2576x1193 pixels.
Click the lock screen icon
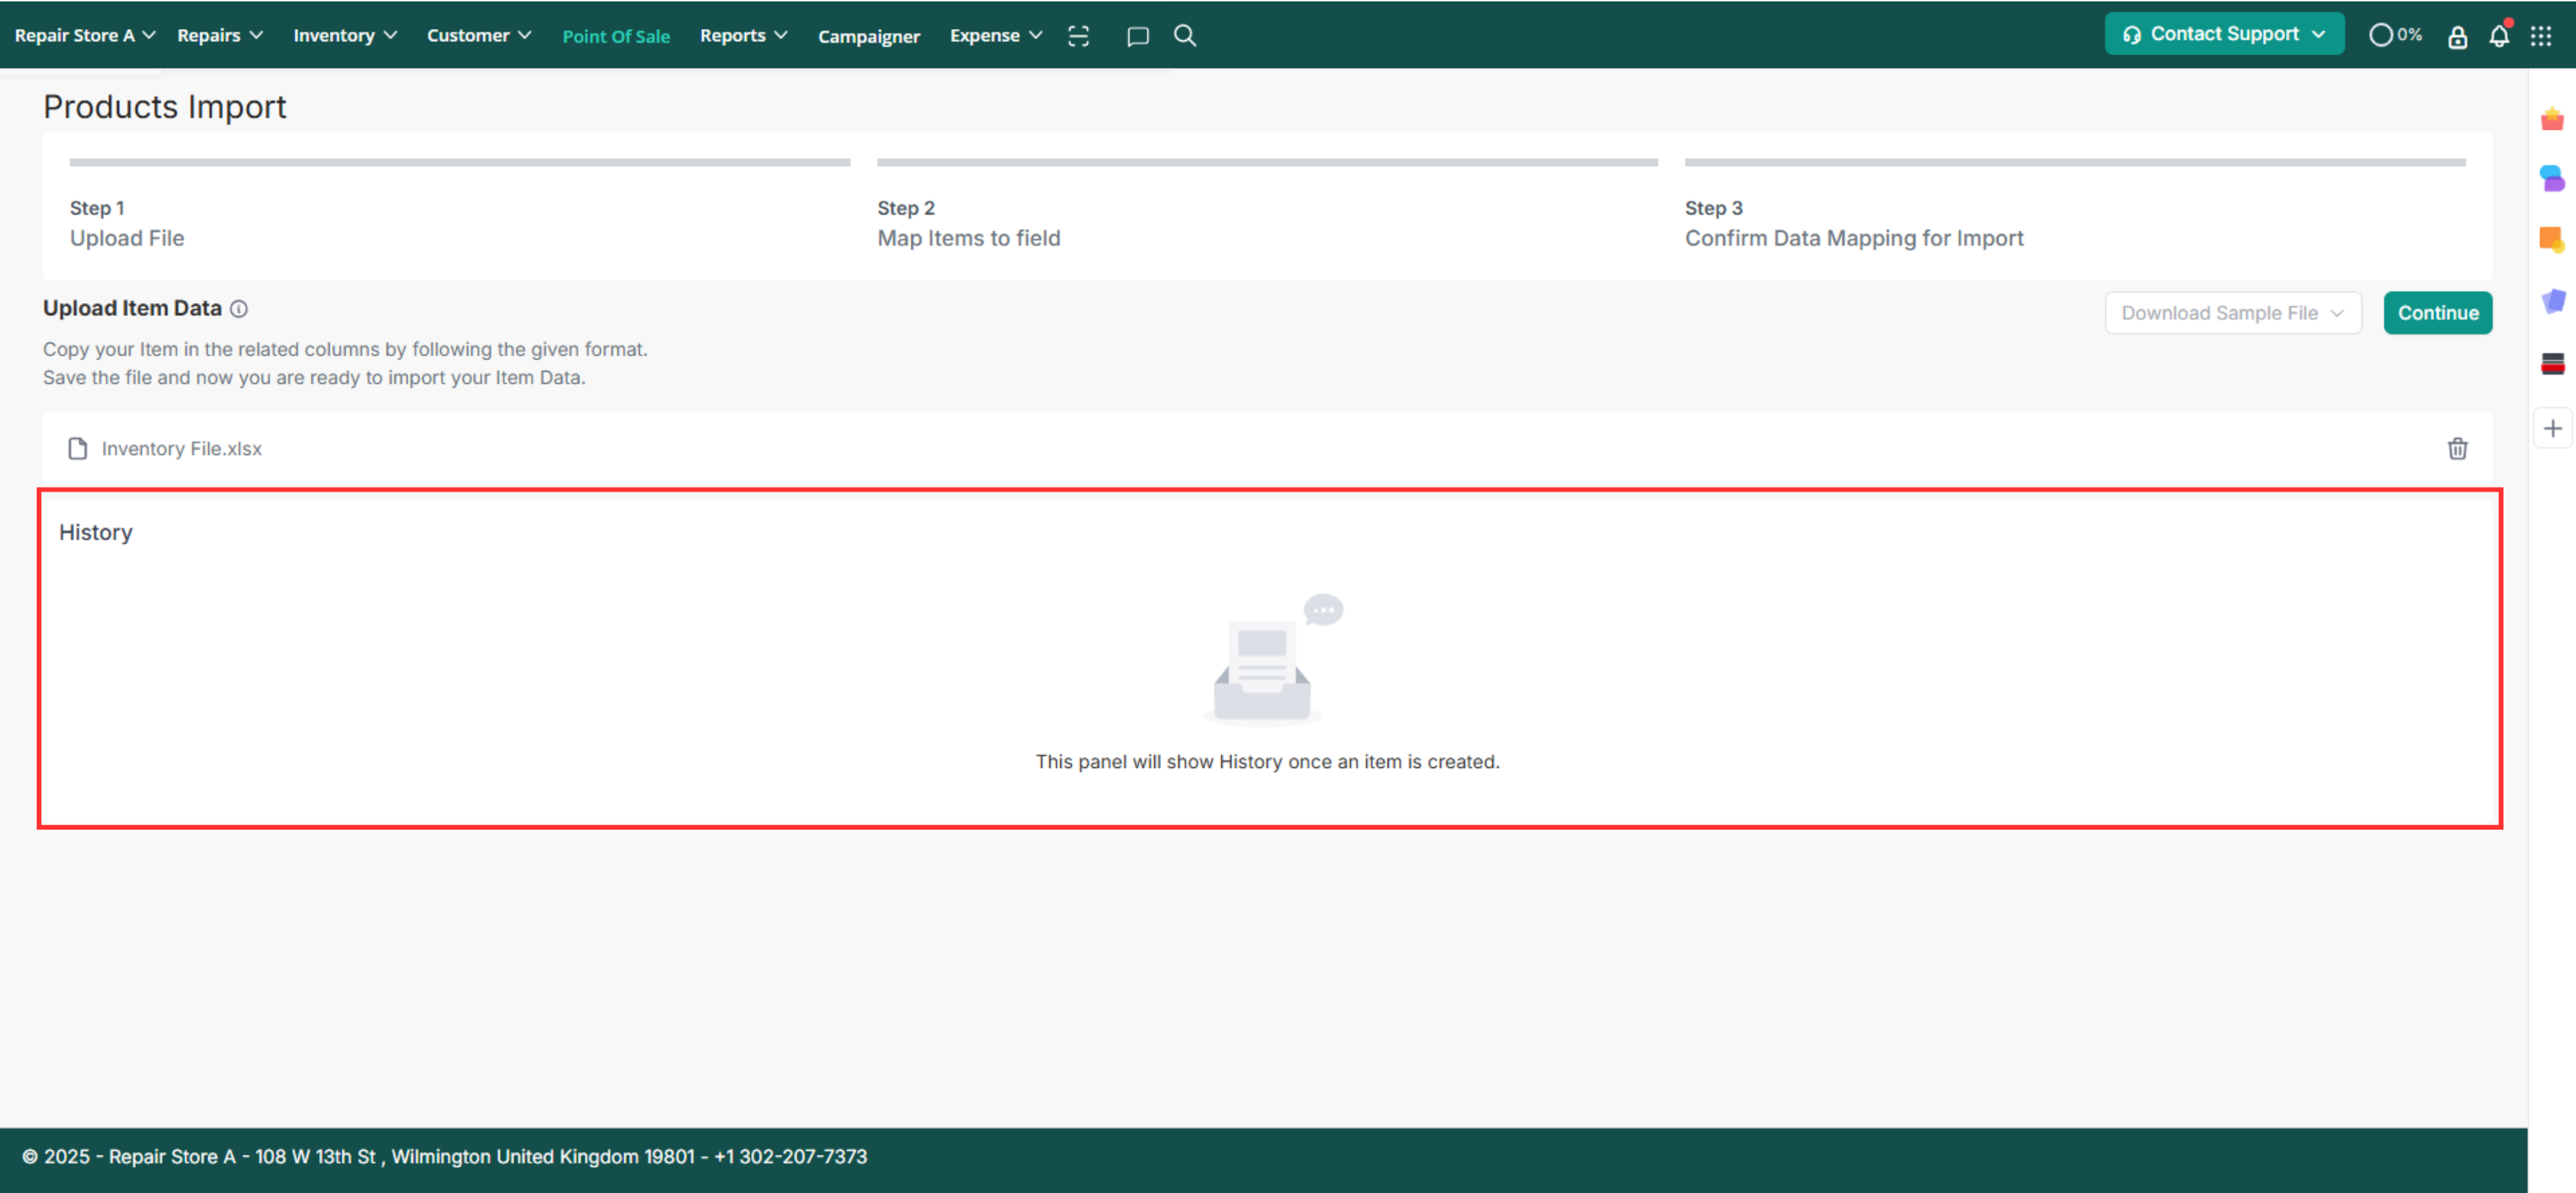click(2457, 36)
